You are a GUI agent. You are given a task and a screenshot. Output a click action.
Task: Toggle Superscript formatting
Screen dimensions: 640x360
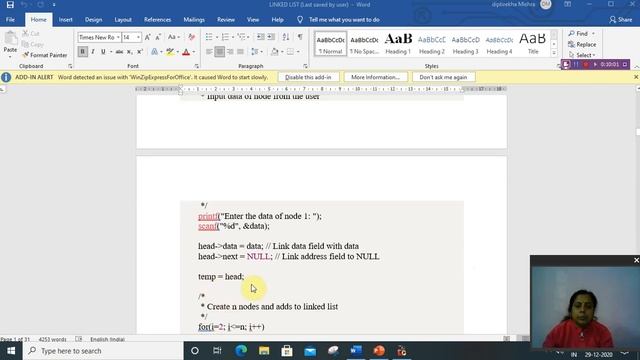click(x=140, y=52)
